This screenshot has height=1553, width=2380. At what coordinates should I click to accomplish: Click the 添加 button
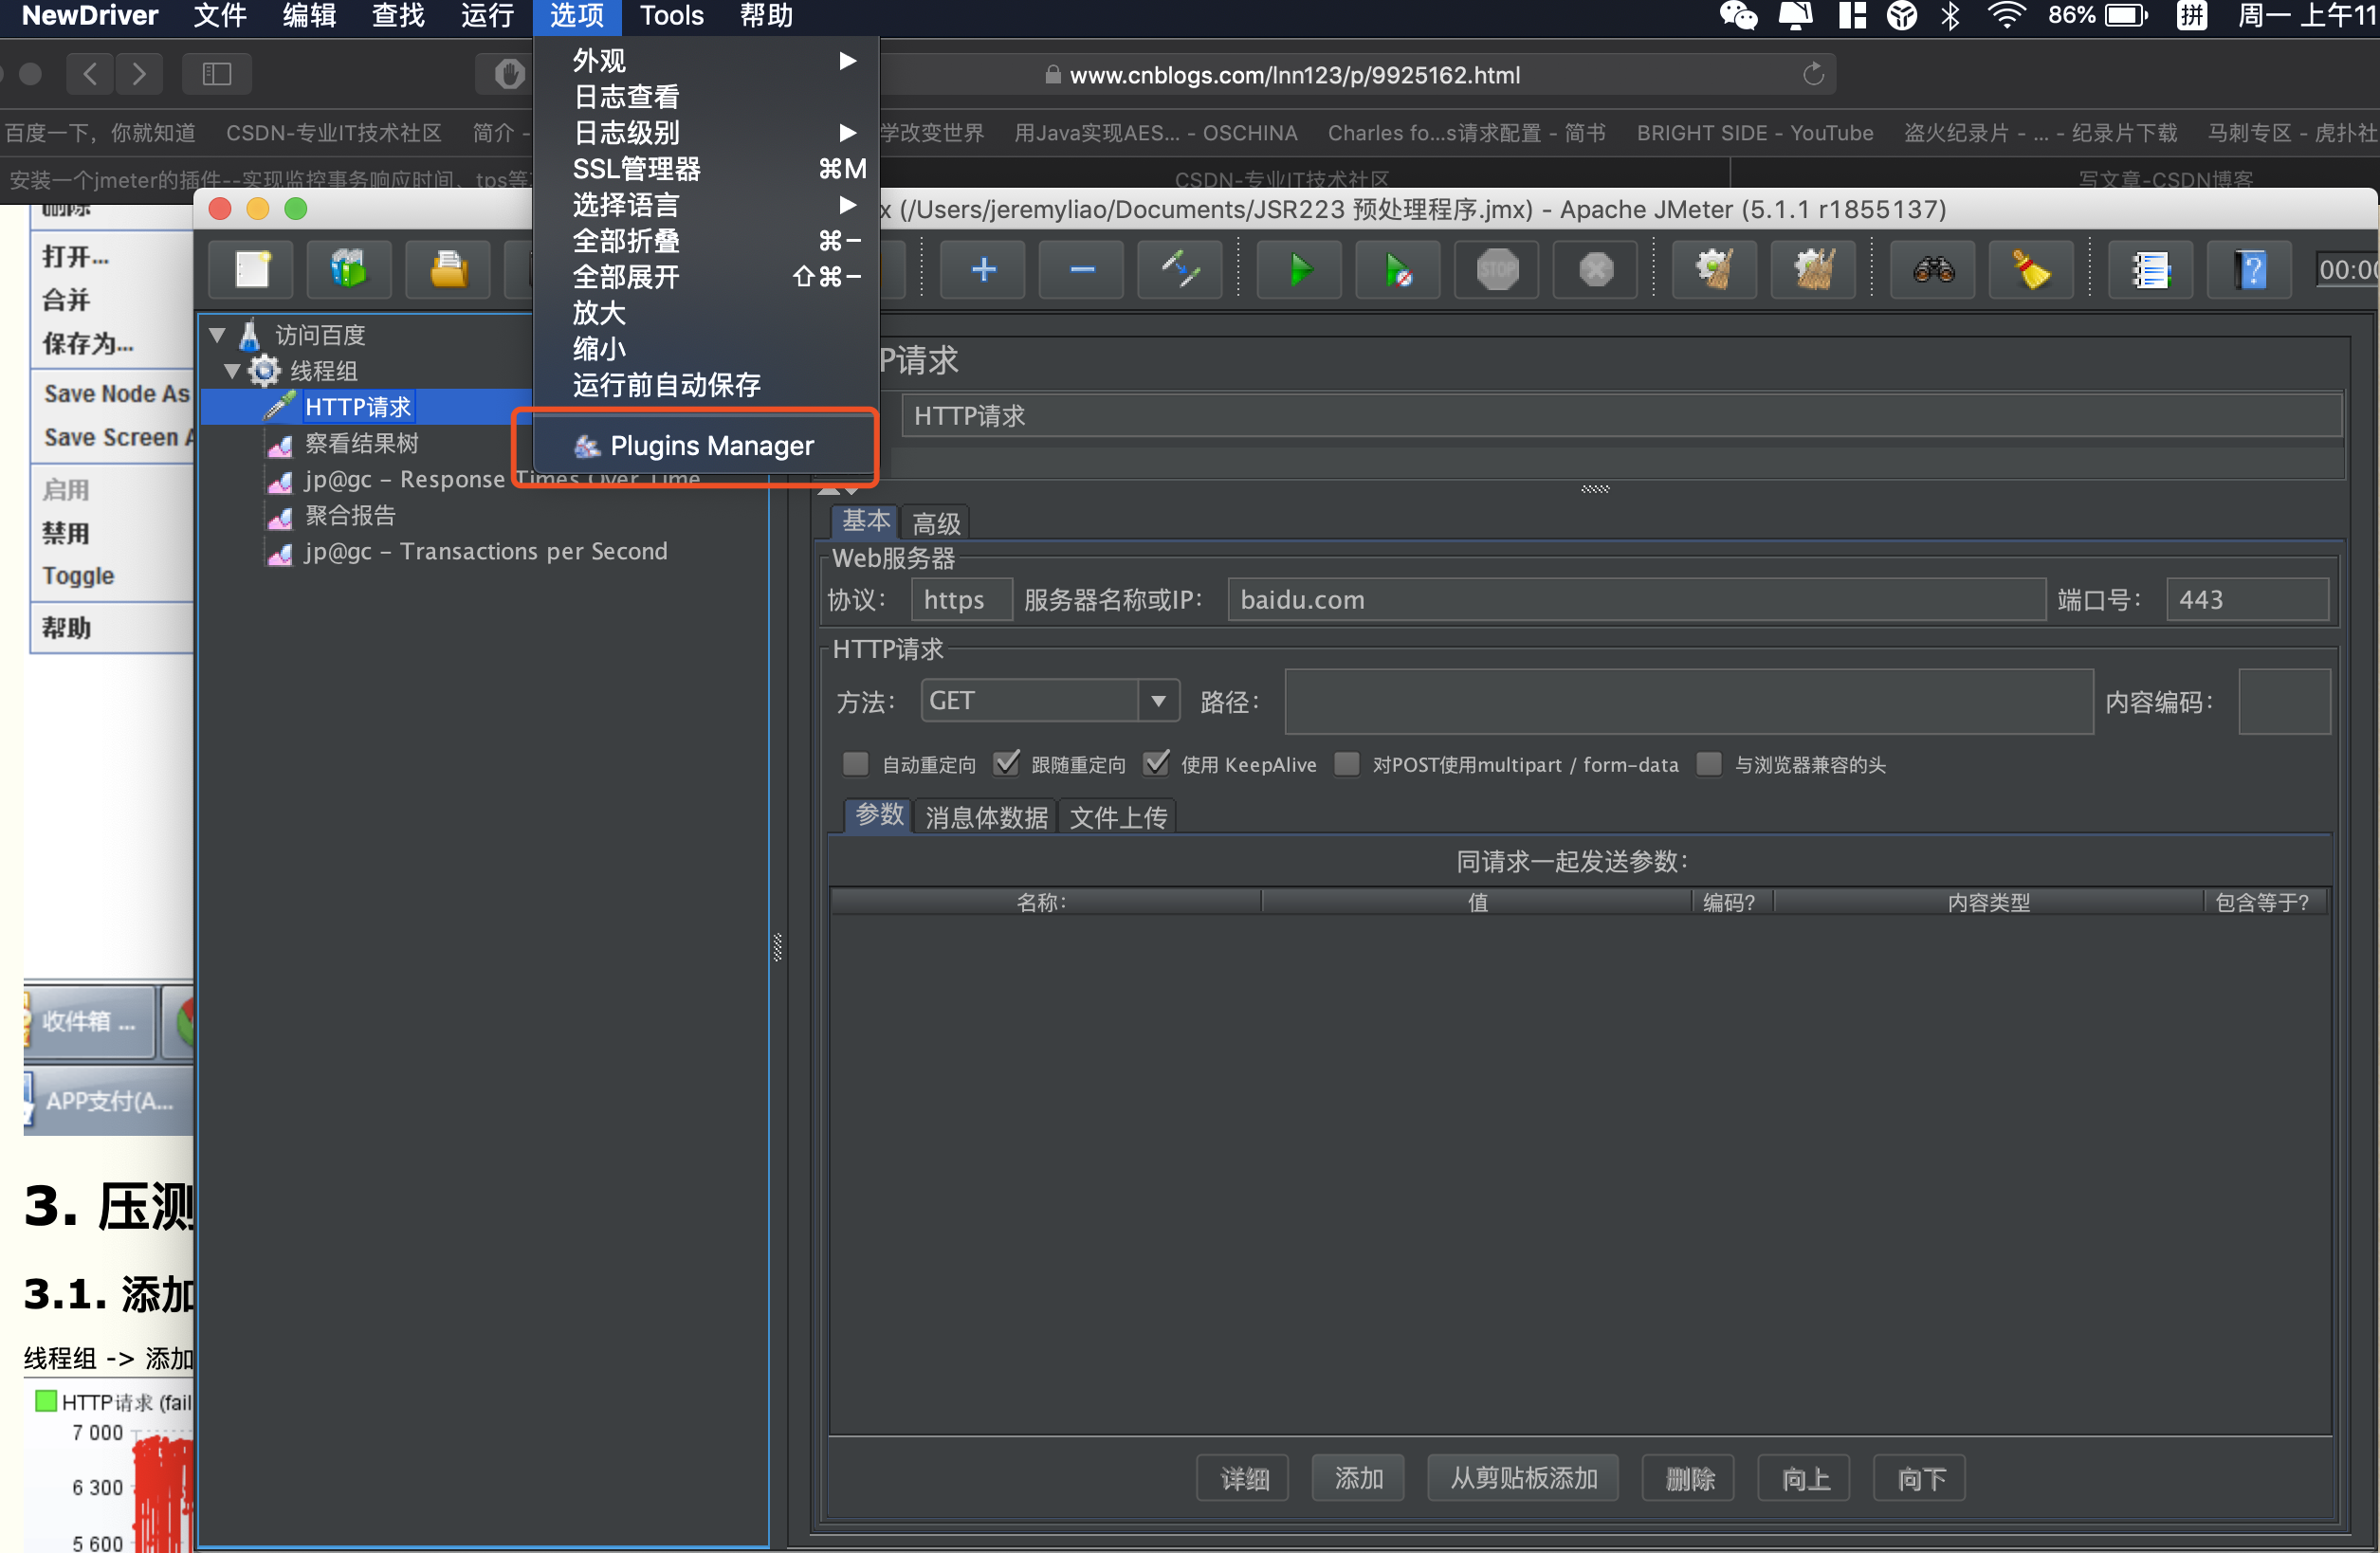pyautogui.click(x=1357, y=1477)
